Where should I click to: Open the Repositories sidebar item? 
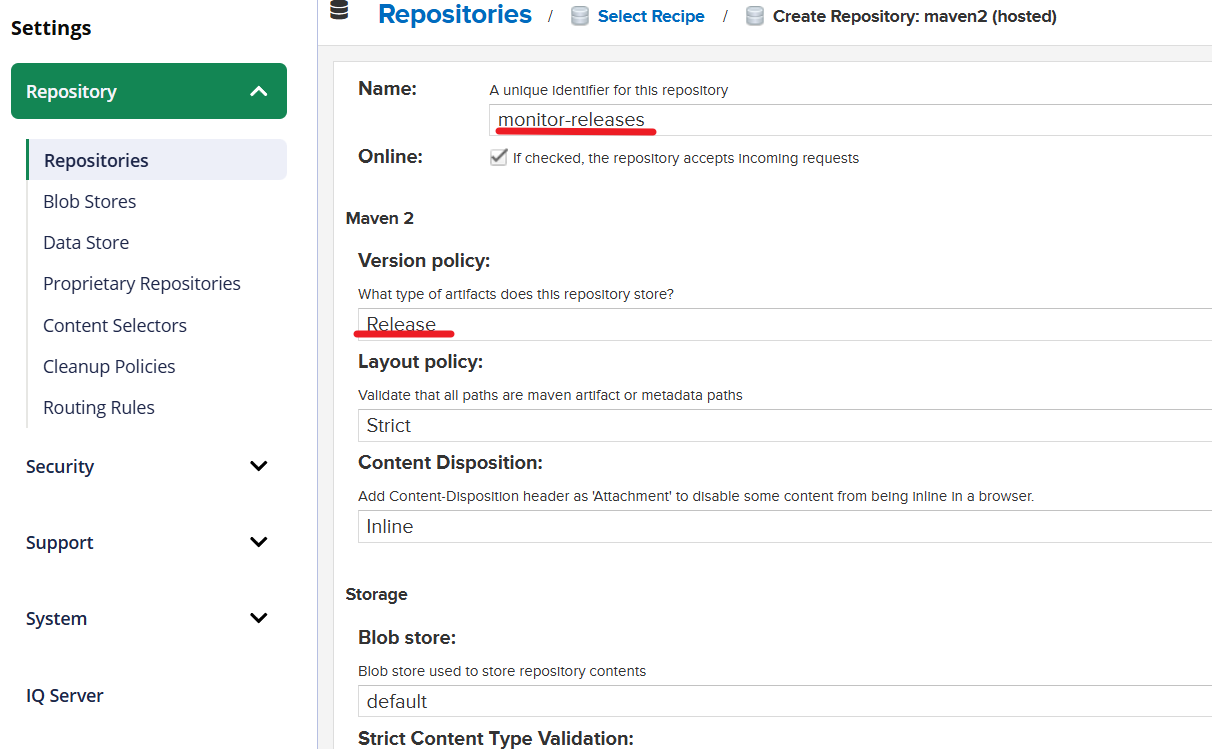click(x=157, y=160)
